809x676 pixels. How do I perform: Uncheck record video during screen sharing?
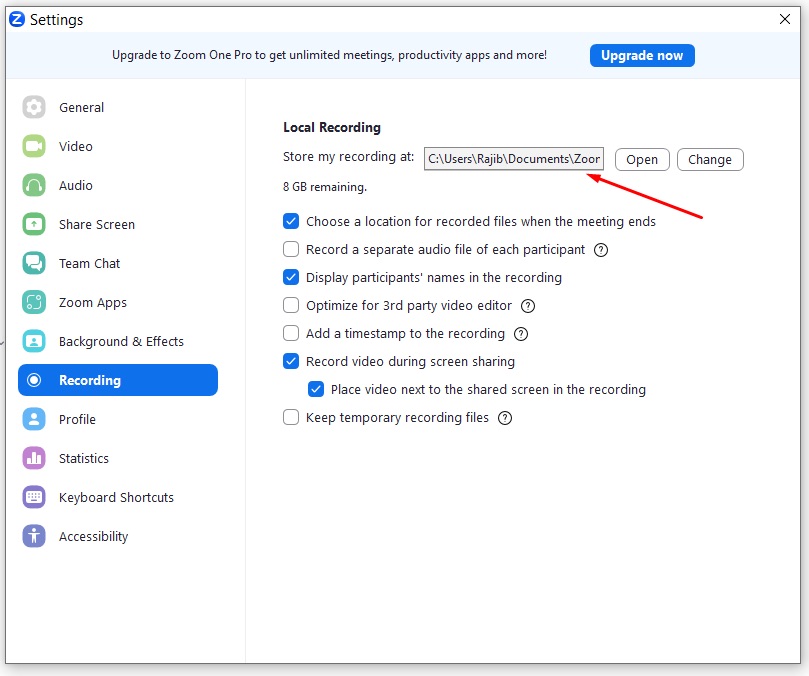coord(291,362)
